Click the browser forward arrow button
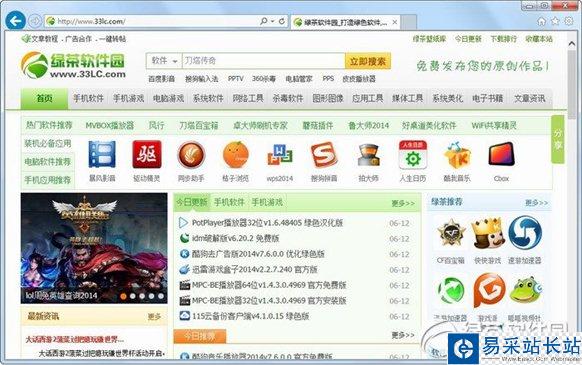 click(35, 21)
